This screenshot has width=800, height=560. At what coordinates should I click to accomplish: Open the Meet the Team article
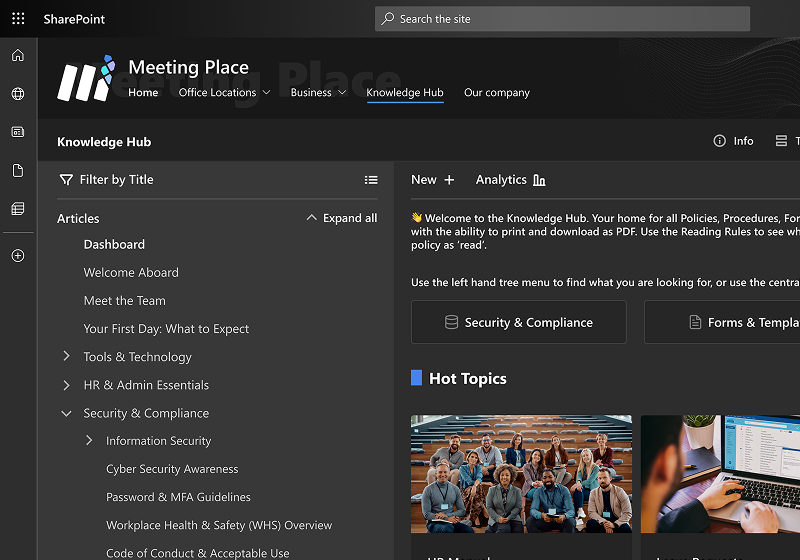(124, 300)
